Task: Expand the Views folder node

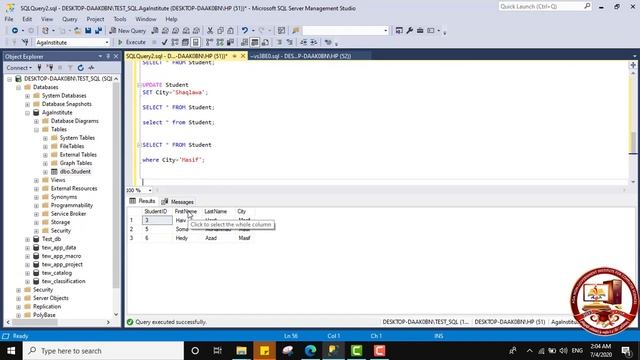Action: click(x=36, y=180)
